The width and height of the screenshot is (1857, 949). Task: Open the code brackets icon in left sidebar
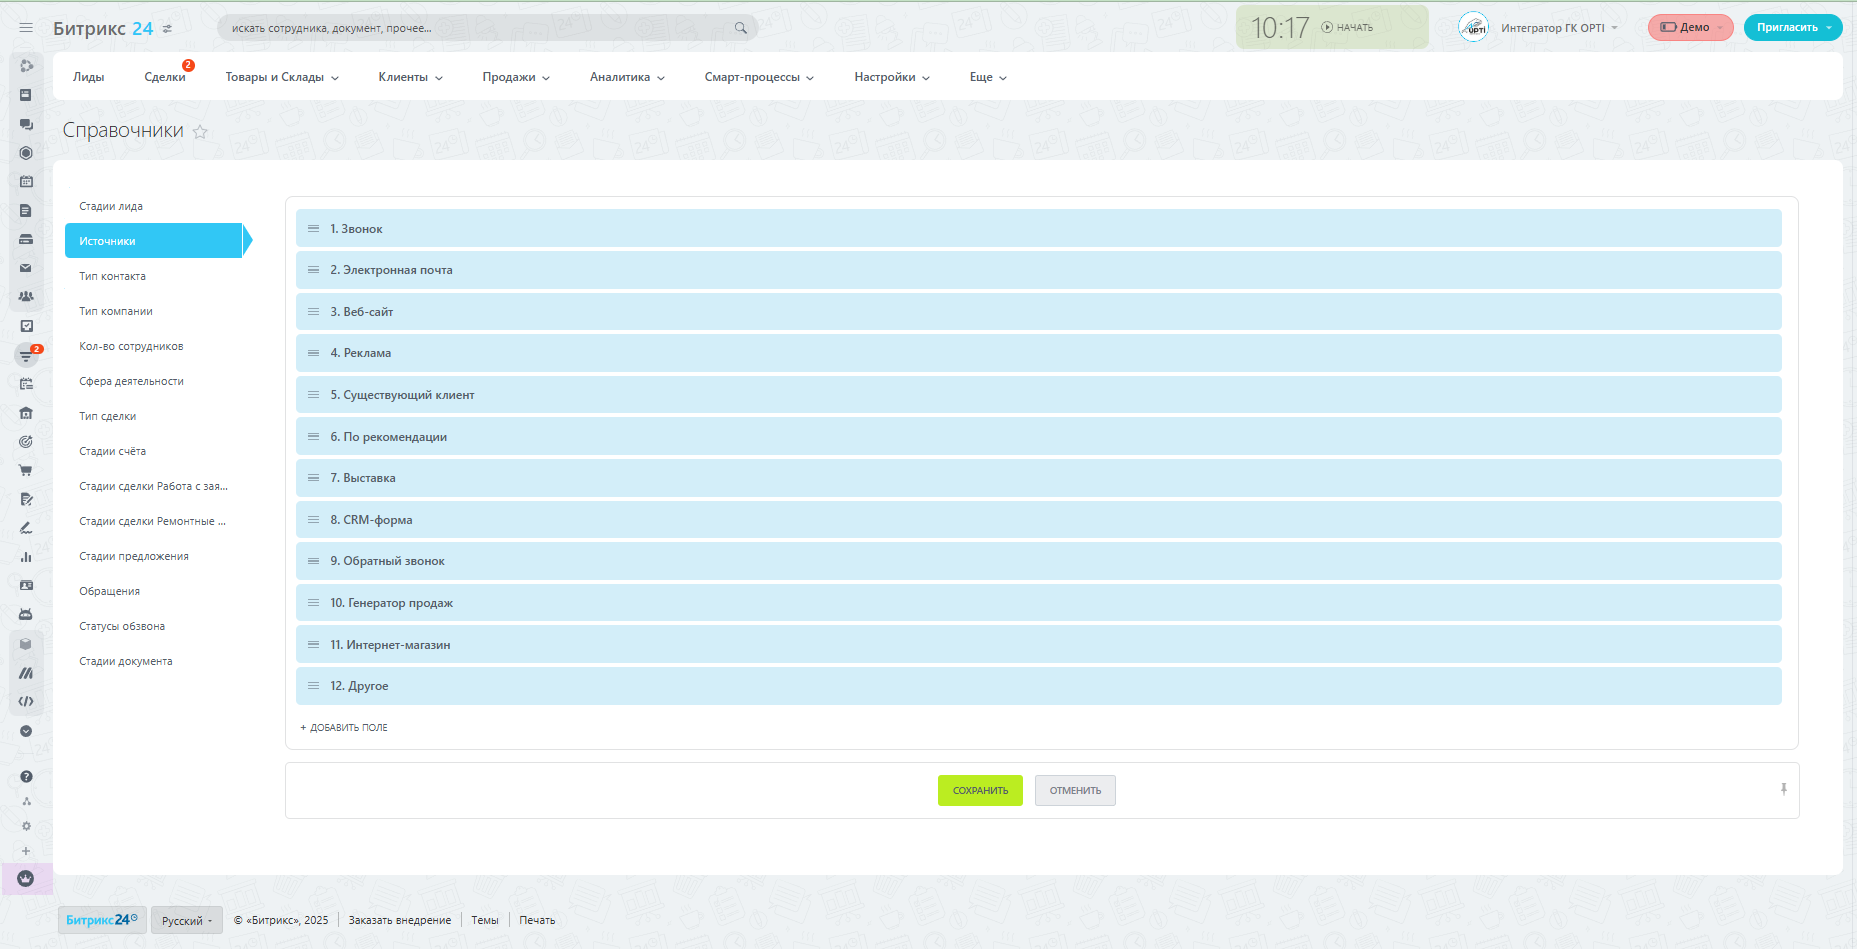coord(26,701)
